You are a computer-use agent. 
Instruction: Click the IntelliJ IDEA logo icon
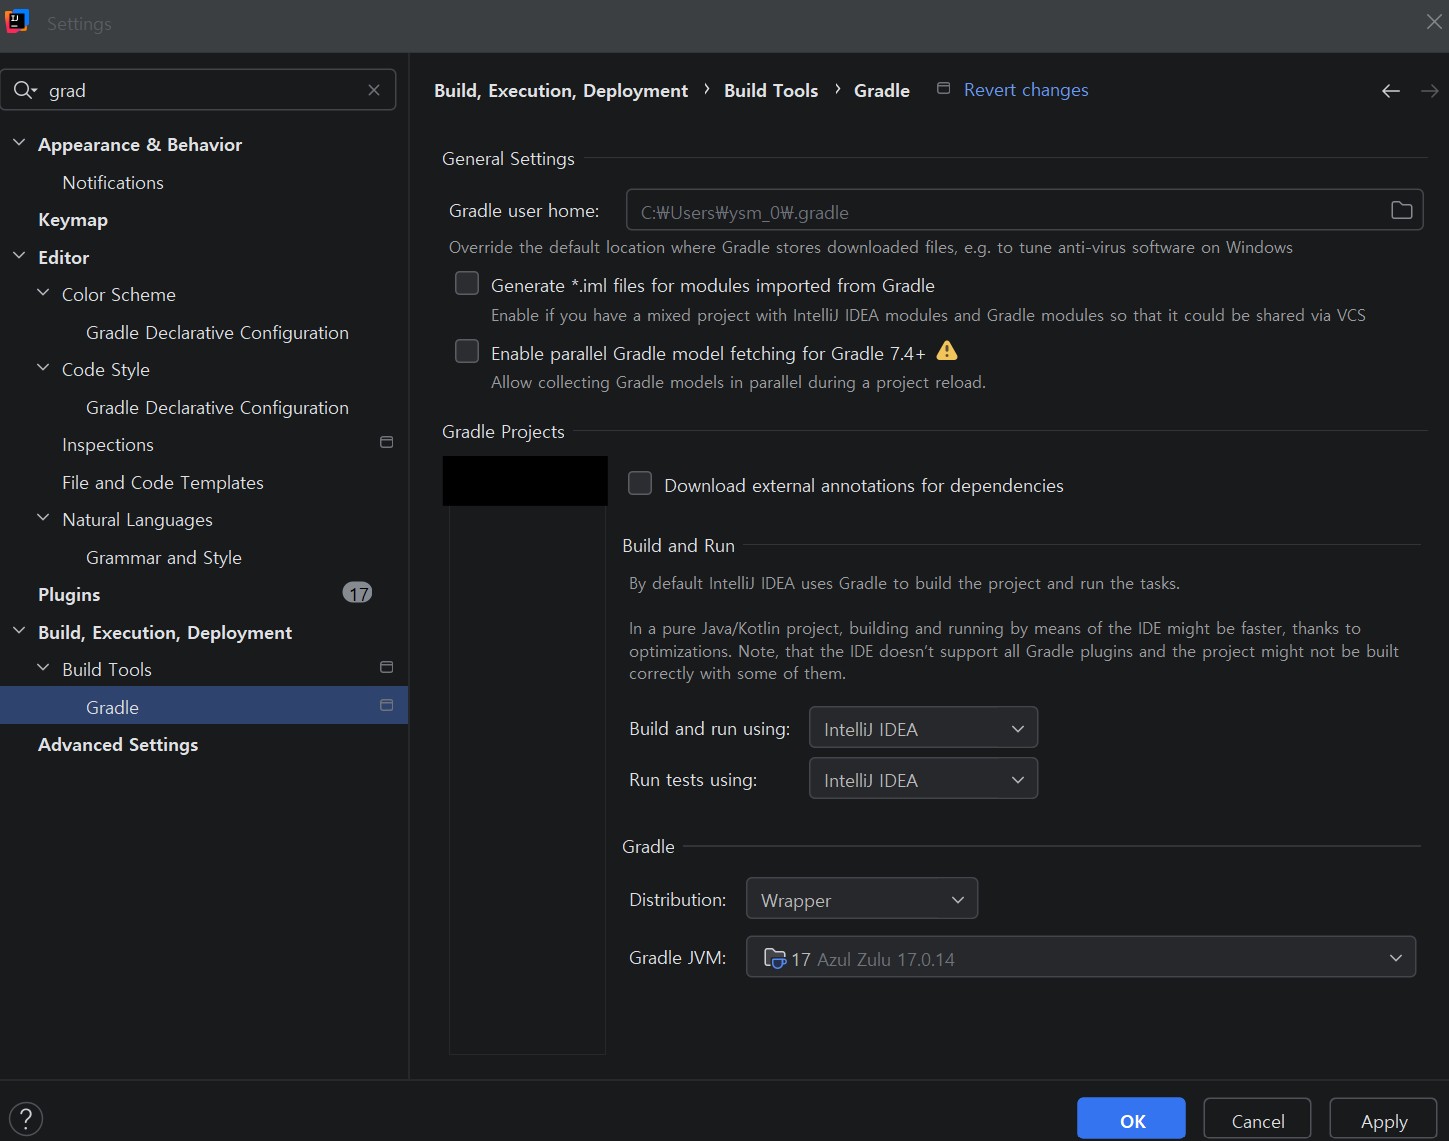coord(17,21)
